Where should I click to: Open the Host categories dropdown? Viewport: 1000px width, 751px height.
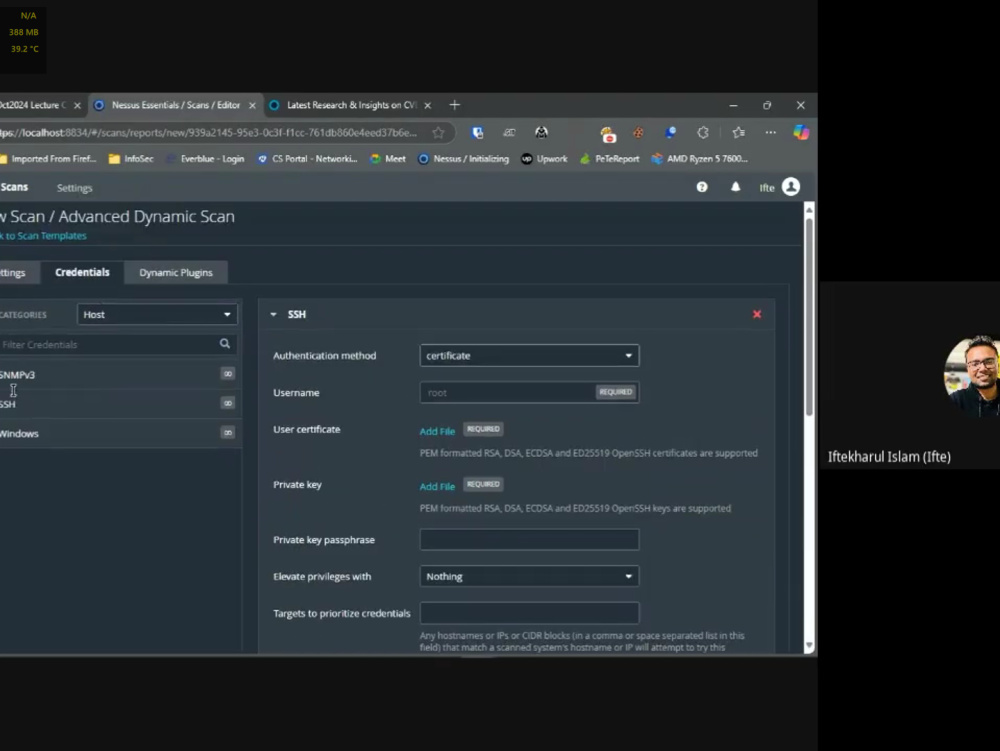[157, 314]
